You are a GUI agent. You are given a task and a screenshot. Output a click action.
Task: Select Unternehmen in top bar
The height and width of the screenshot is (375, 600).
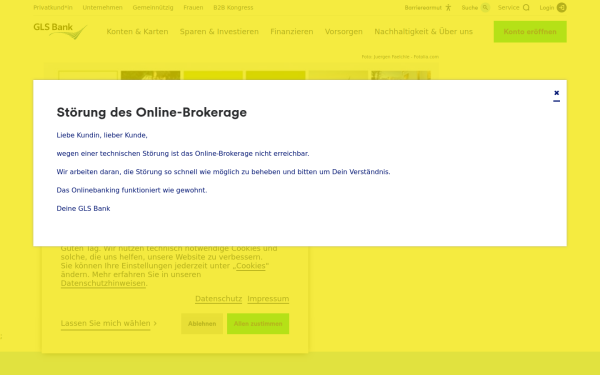click(103, 8)
